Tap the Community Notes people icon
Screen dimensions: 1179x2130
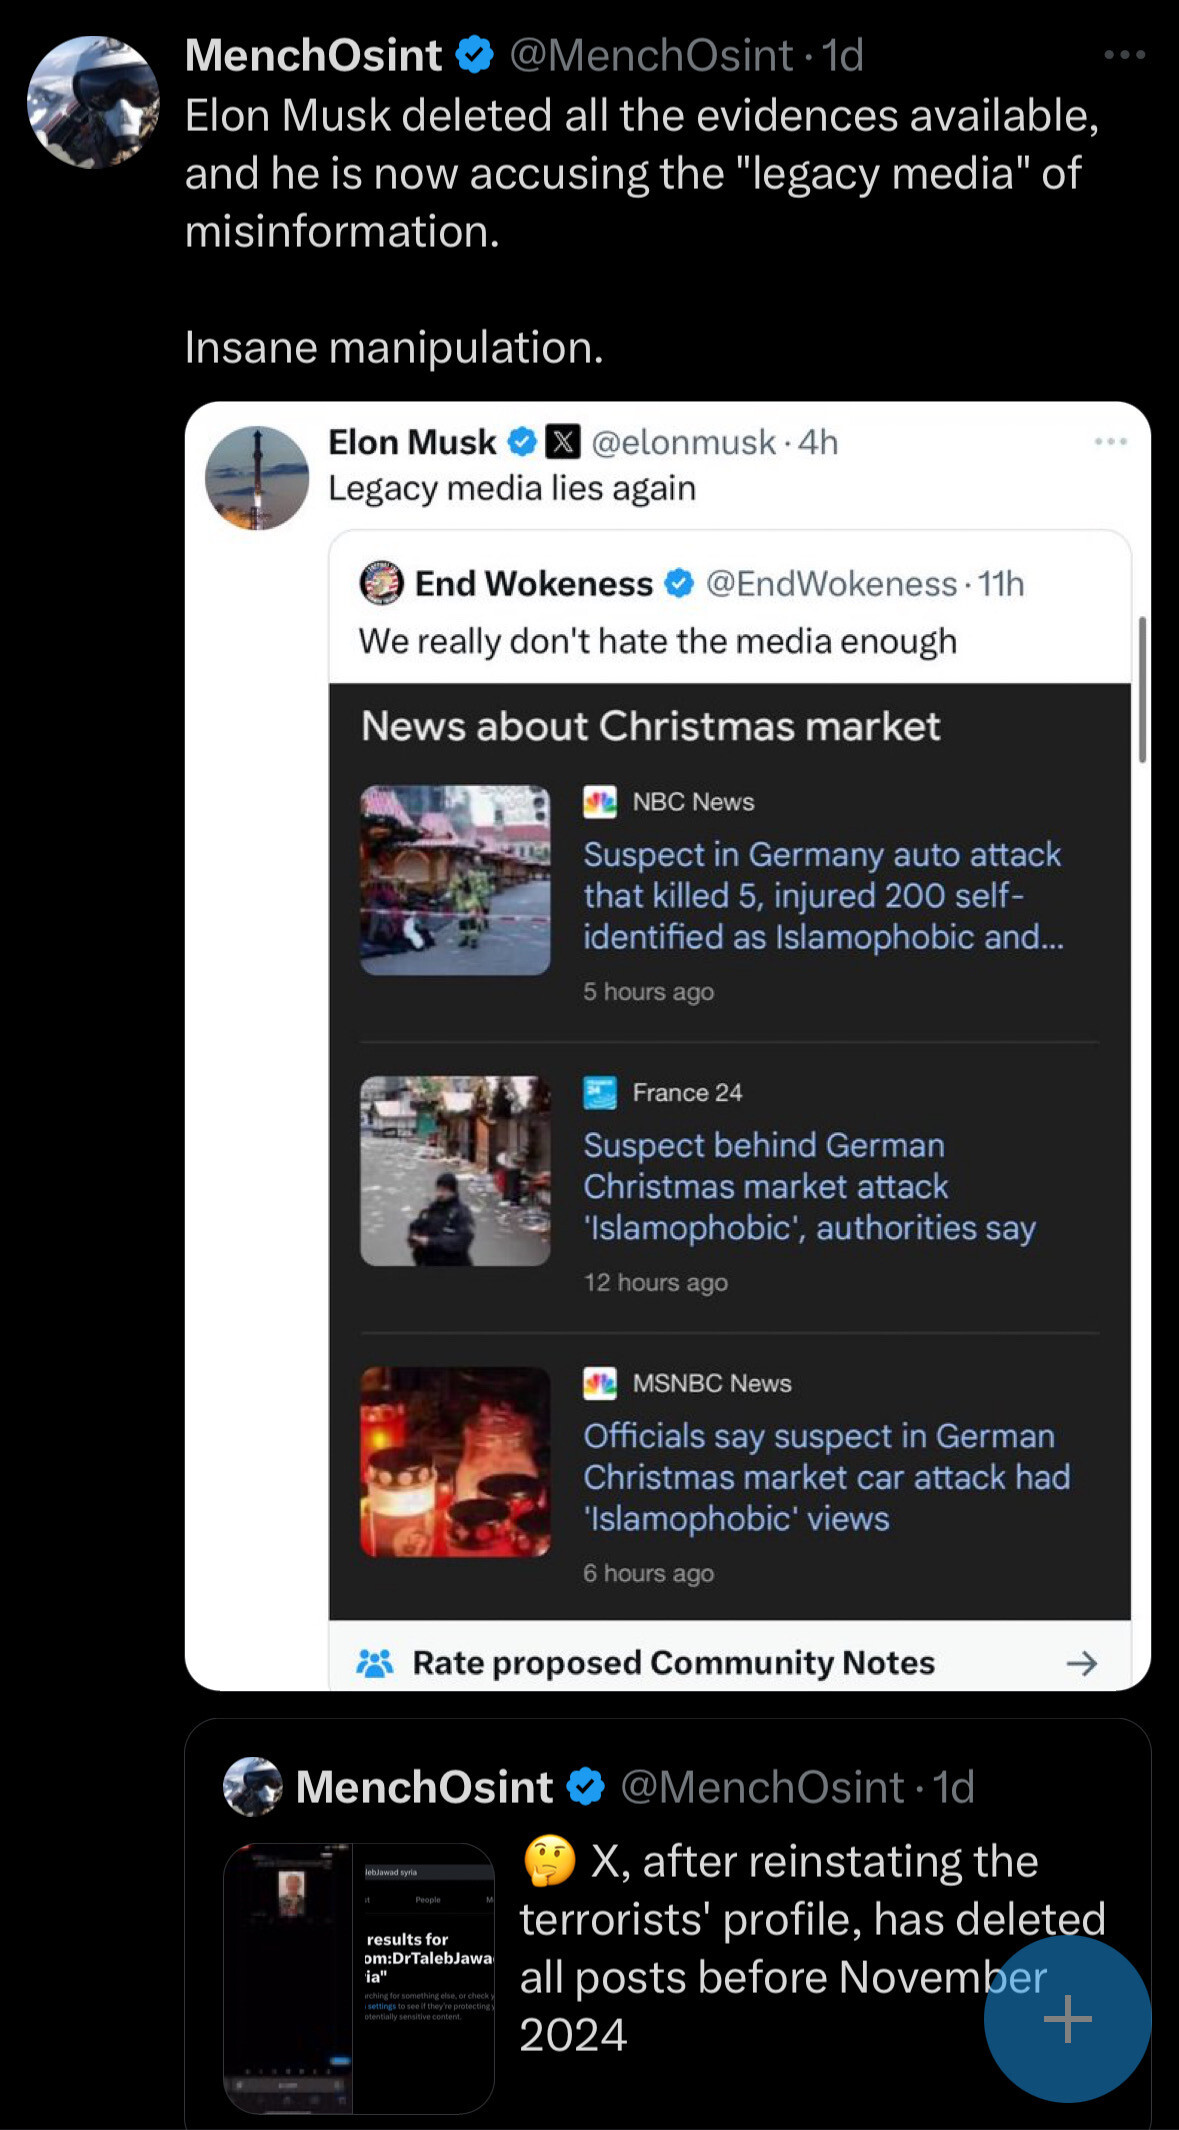375,1663
